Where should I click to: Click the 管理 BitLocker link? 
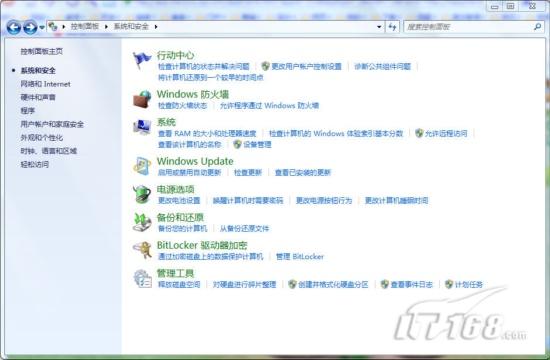pos(300,256)
